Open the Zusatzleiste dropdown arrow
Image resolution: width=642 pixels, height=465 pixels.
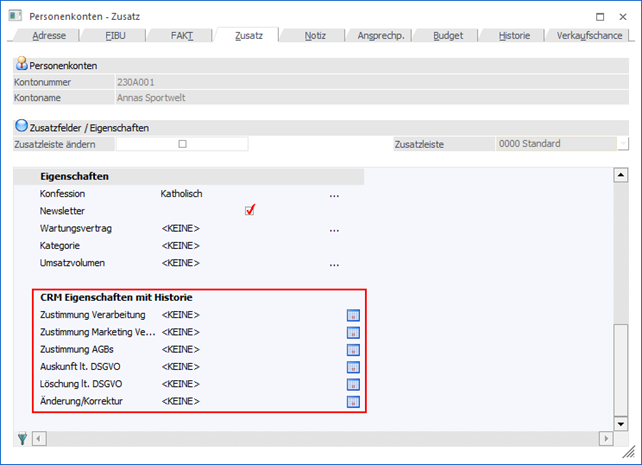pyautogui.click(x=622, y=144)
